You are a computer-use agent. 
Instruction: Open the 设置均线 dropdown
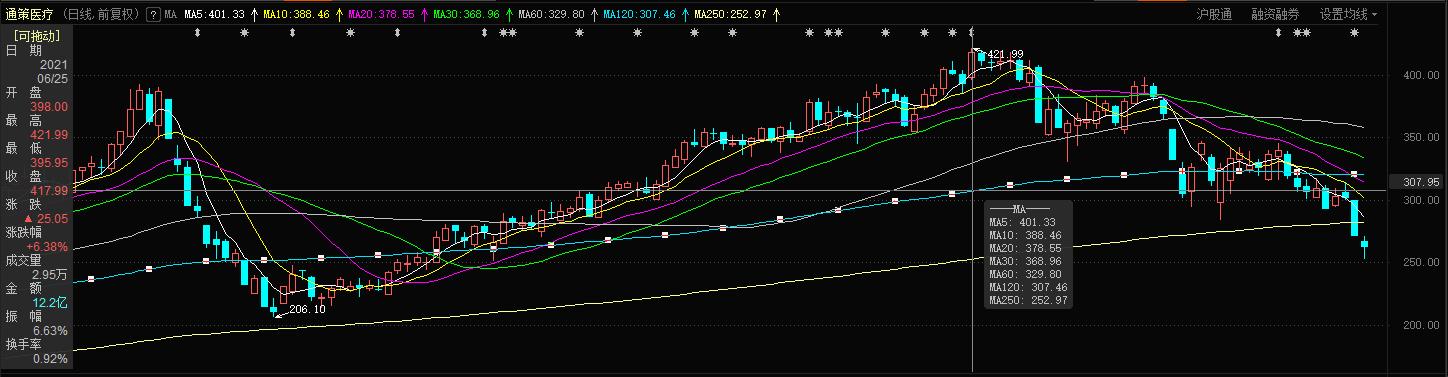pos(1348,15)
